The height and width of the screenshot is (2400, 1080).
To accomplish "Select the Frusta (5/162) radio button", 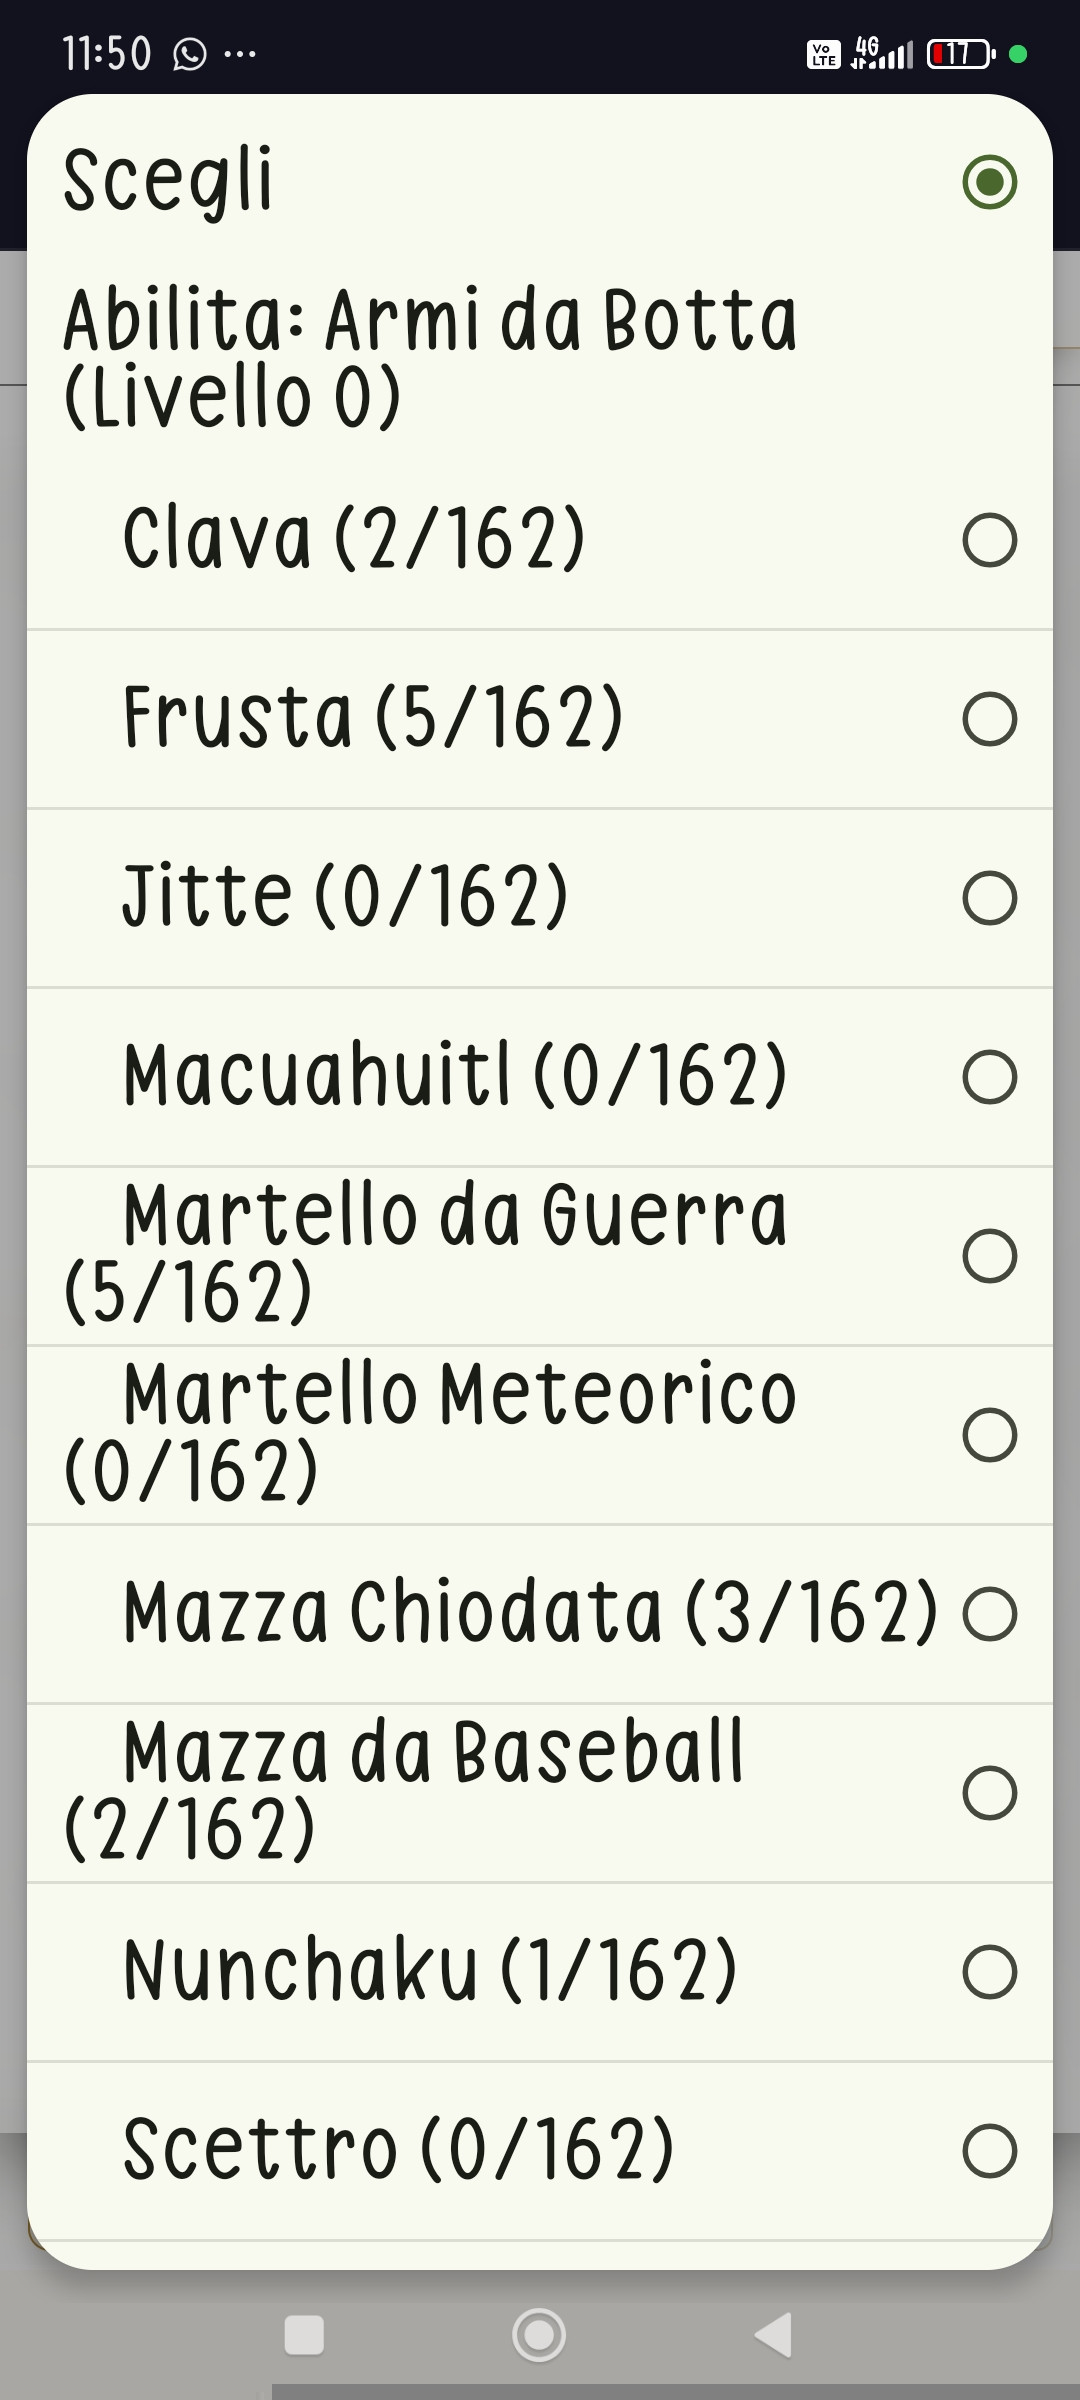I will [989, 719].
